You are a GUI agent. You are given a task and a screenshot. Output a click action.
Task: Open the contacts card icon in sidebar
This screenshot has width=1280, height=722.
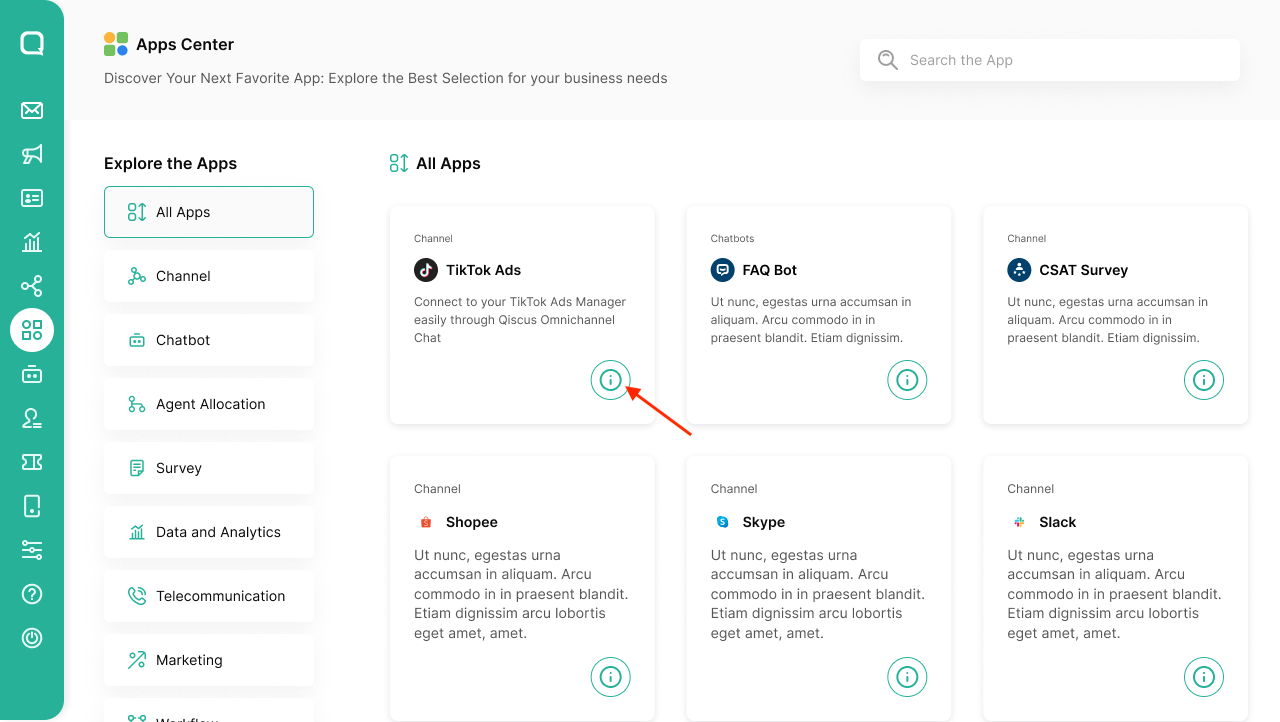point(32,198)
